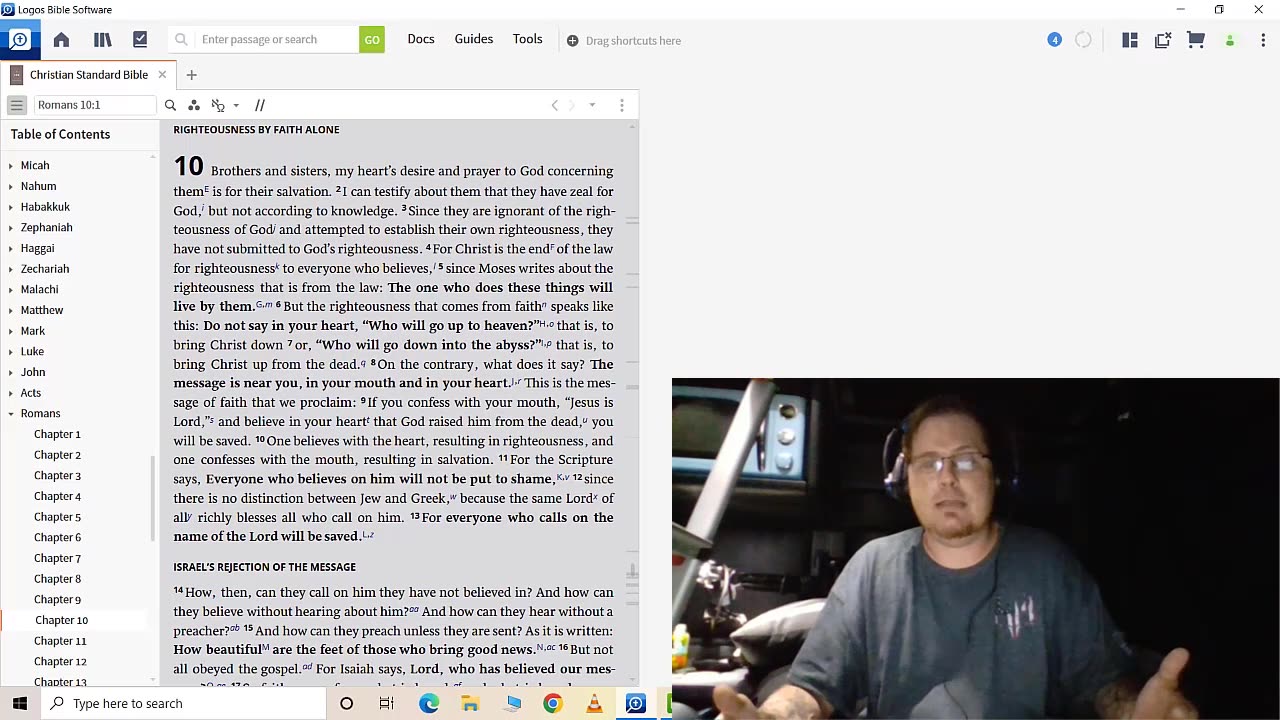Click heading Righteousness by Faith Alone

click(x=256, y=130)
